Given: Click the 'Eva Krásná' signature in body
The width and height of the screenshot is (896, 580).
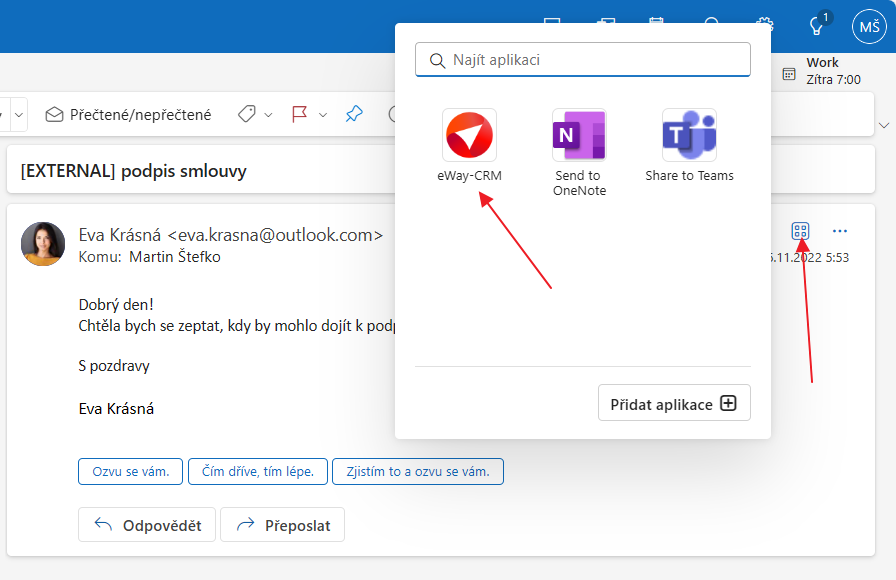Looking at the screenshot, I should [x=116, y=409].
